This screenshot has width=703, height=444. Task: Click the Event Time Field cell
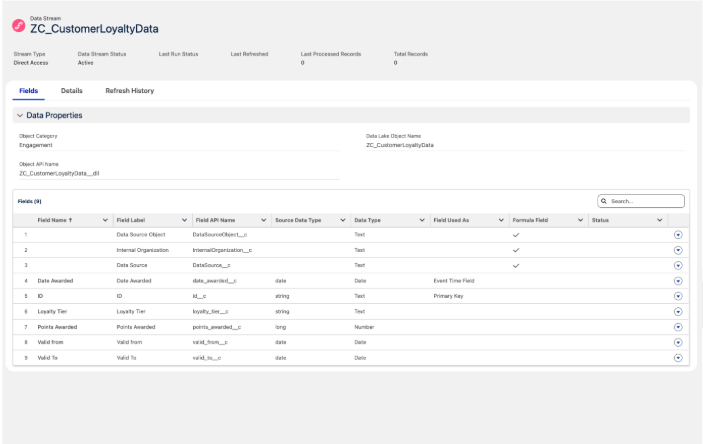point(454,281)
